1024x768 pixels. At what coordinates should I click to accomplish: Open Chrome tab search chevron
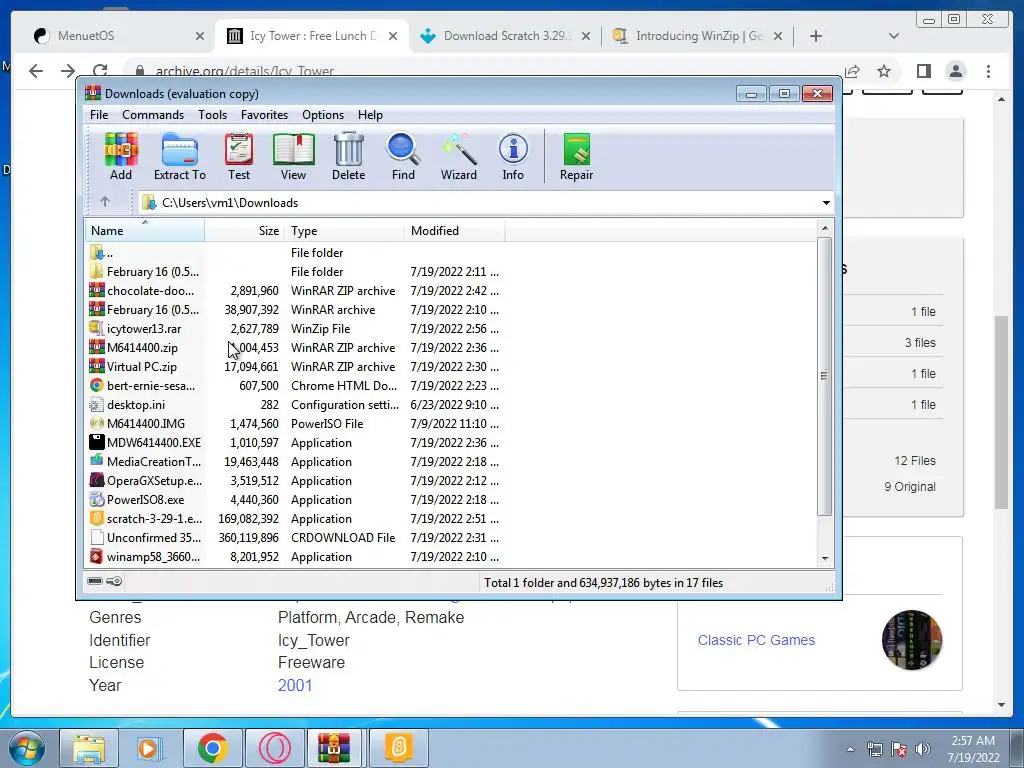click(893, 36)
